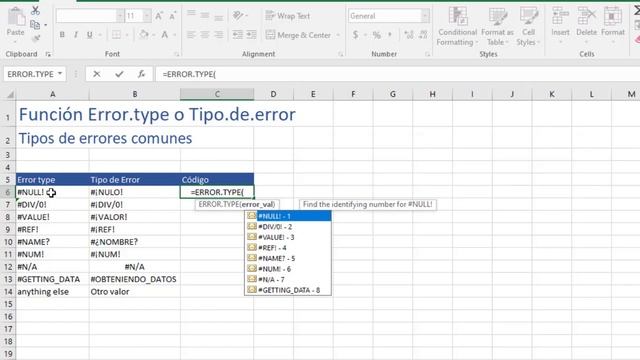This screenshot has height=360, width=640.
Task: Click the Paste clipboard icon
Action: (x=16, y=18)
